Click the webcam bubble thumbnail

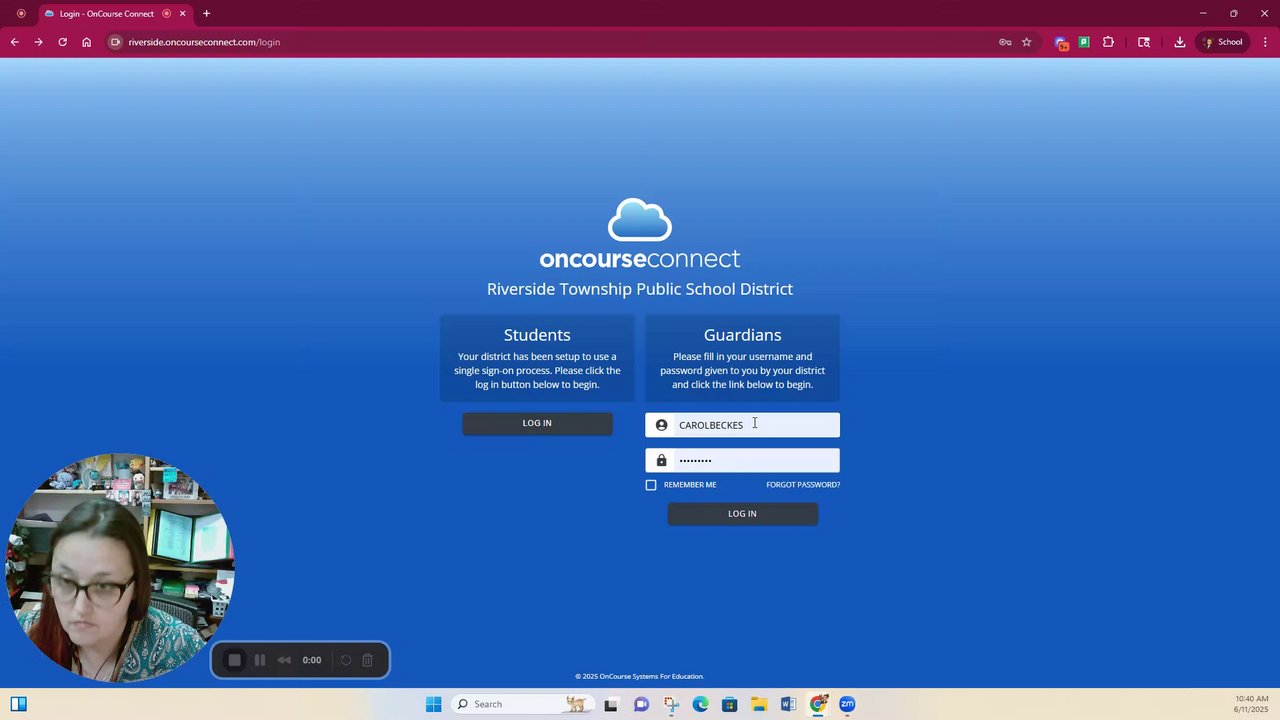tap(119, 567)
